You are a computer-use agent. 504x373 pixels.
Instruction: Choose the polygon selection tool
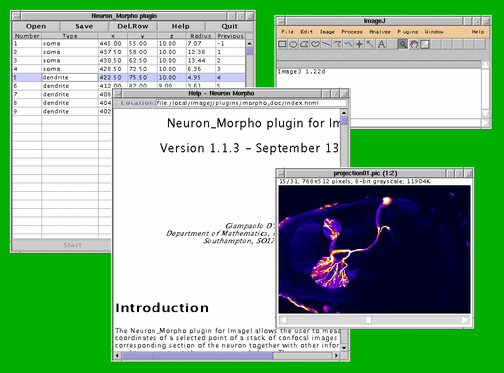point(304,44)
